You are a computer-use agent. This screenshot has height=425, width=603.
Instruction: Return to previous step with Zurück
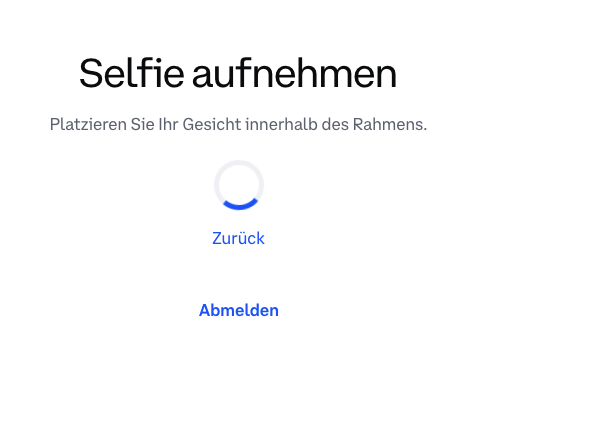(x=238, y=238)
